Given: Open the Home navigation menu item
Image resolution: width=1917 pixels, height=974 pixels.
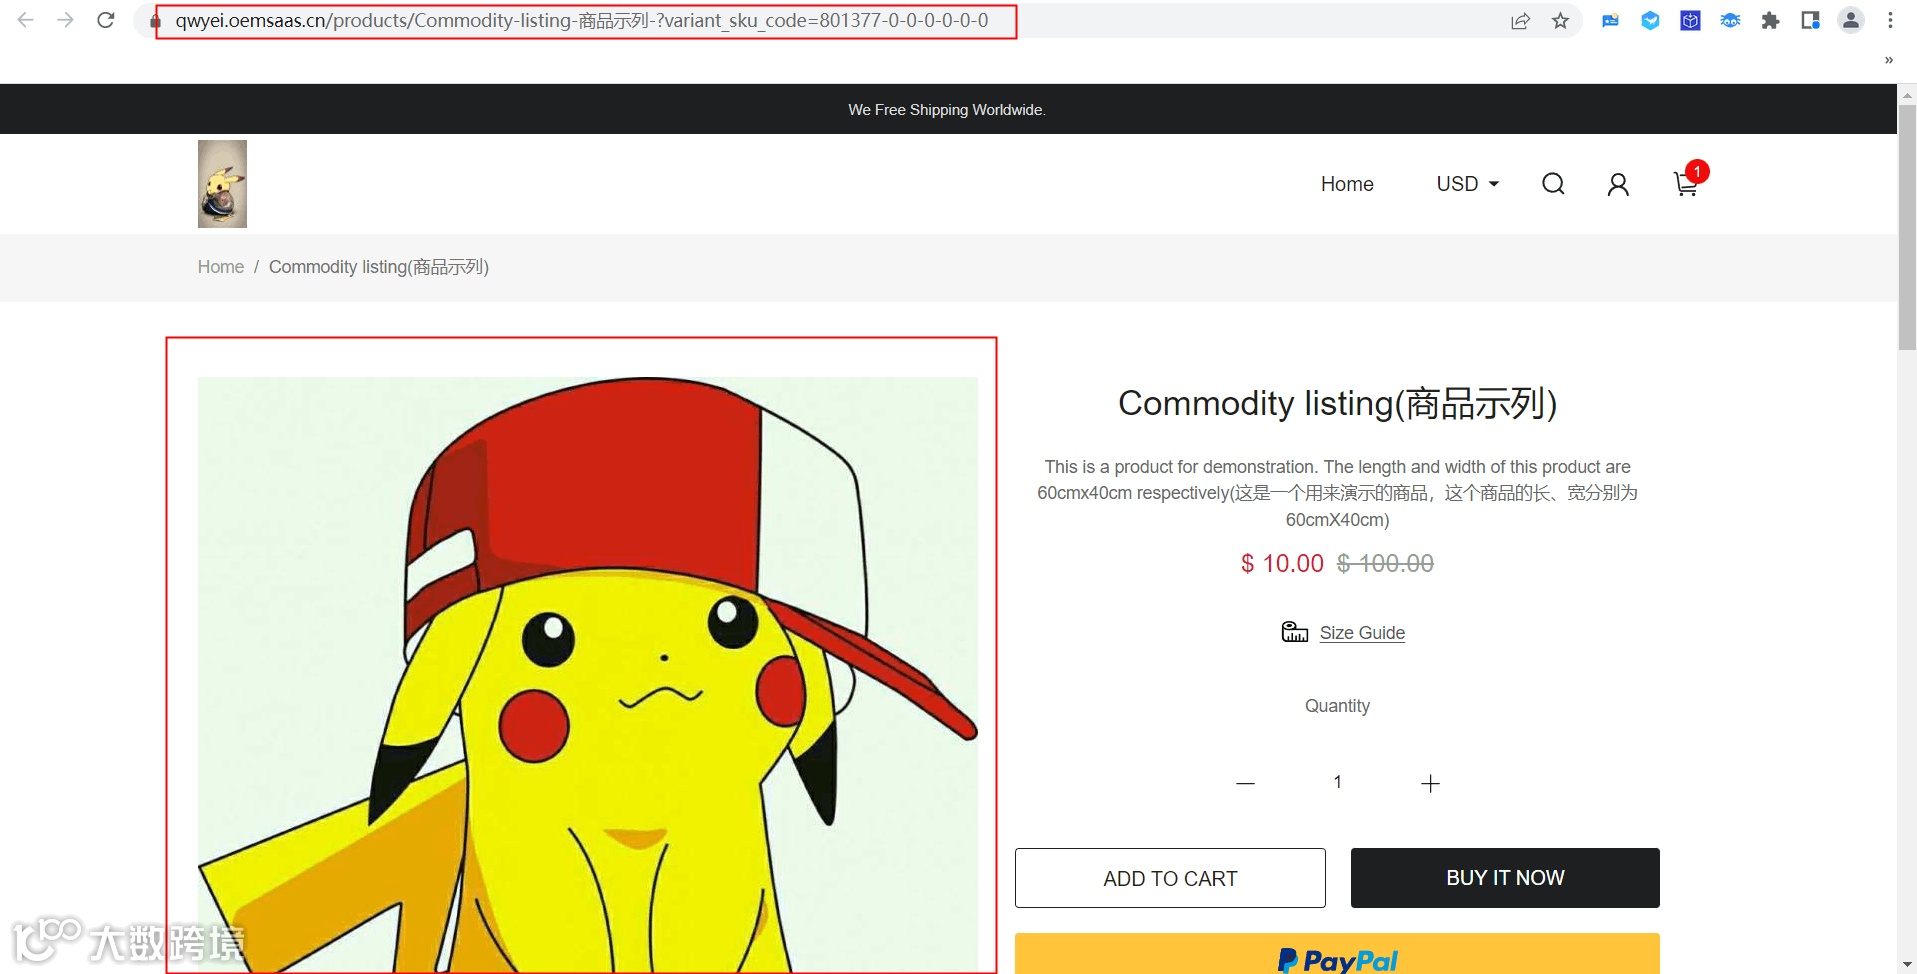Looking at the screenshot, I should point(1347,184).
